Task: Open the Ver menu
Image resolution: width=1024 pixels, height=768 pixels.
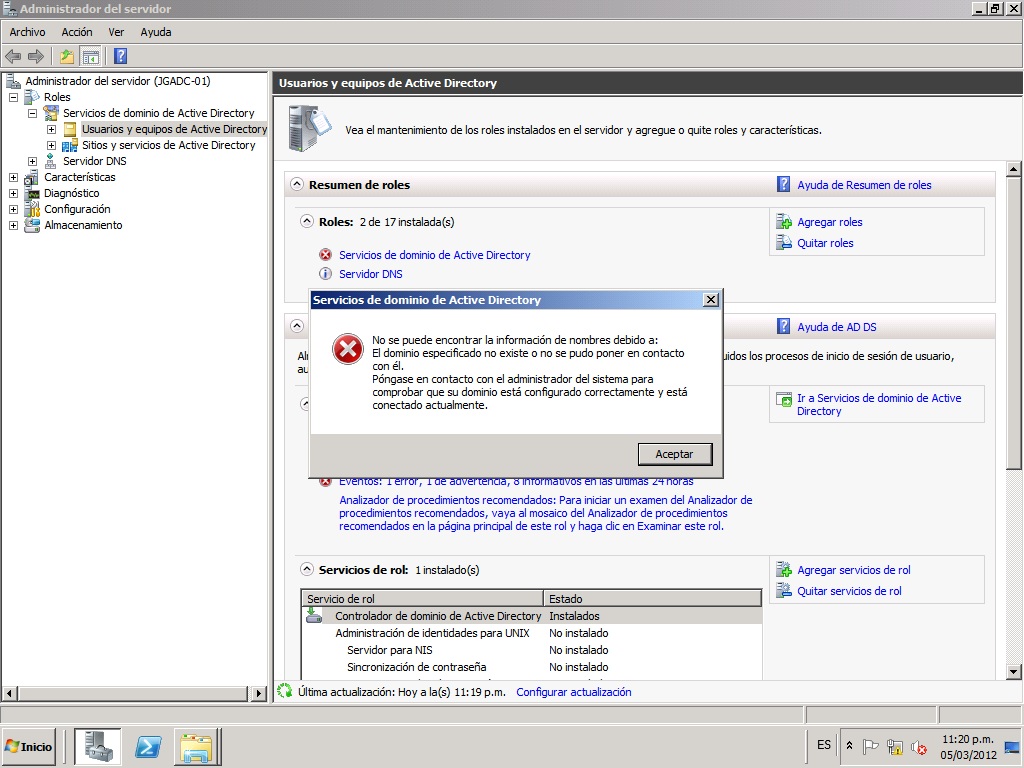Action: click(x=115, y=31)
